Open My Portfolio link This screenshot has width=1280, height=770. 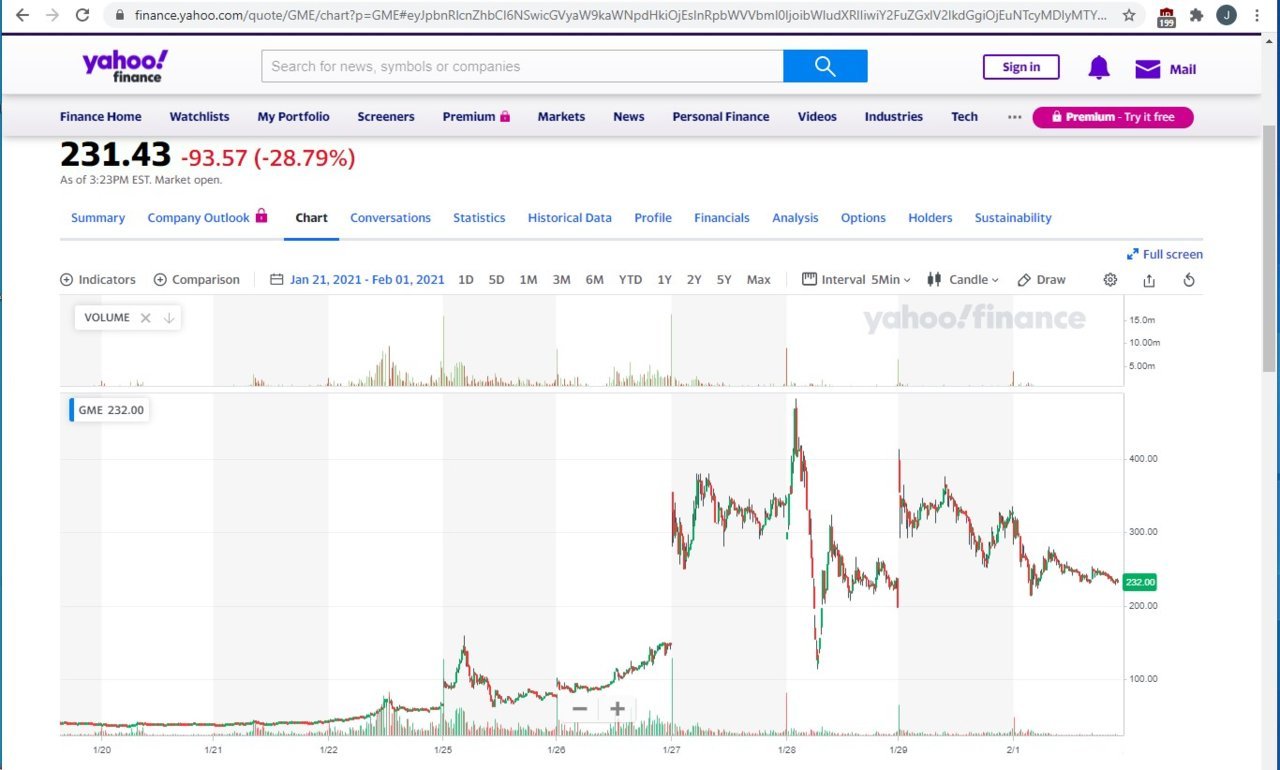tap(293, 117)
